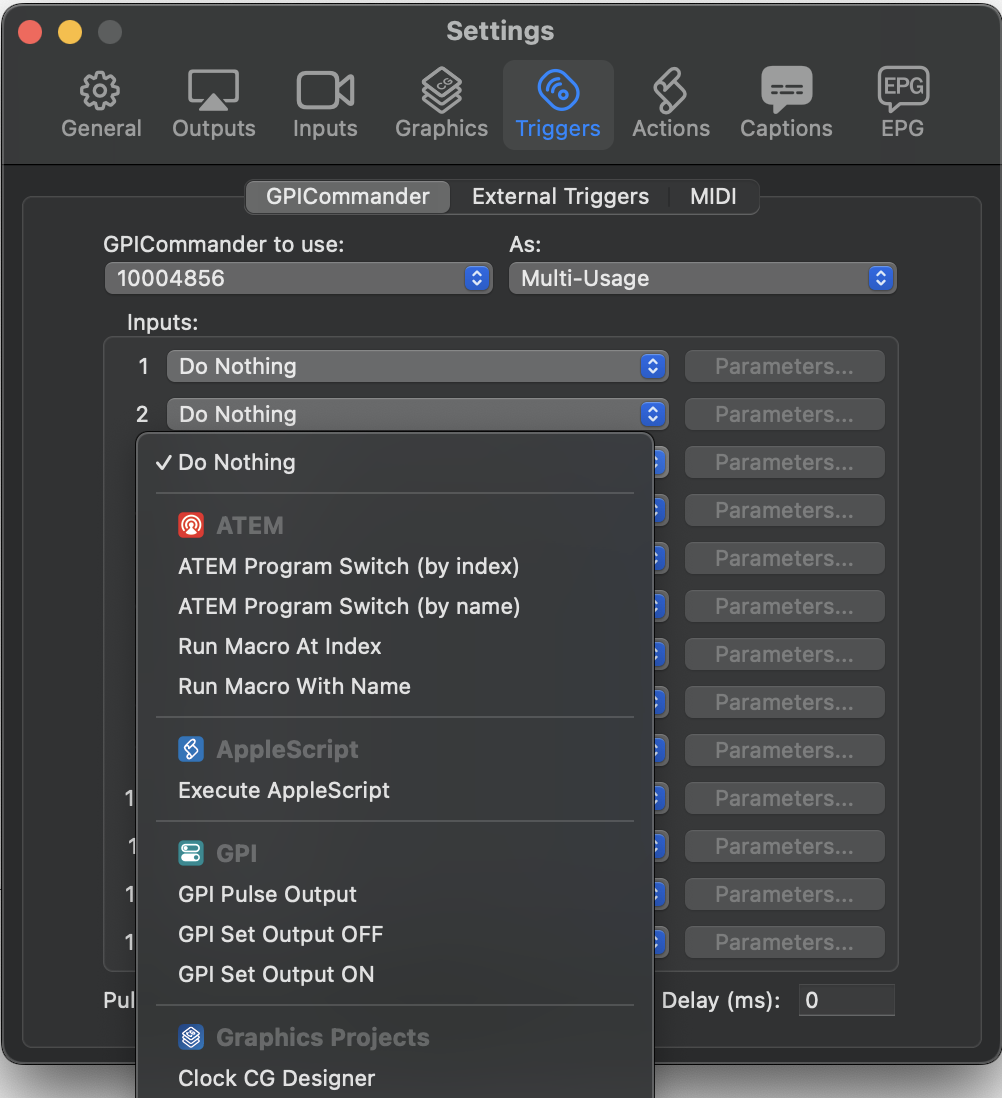1002x1098 pixels.
Task: Open the EPG settings pane
Action: coord(903,105)
